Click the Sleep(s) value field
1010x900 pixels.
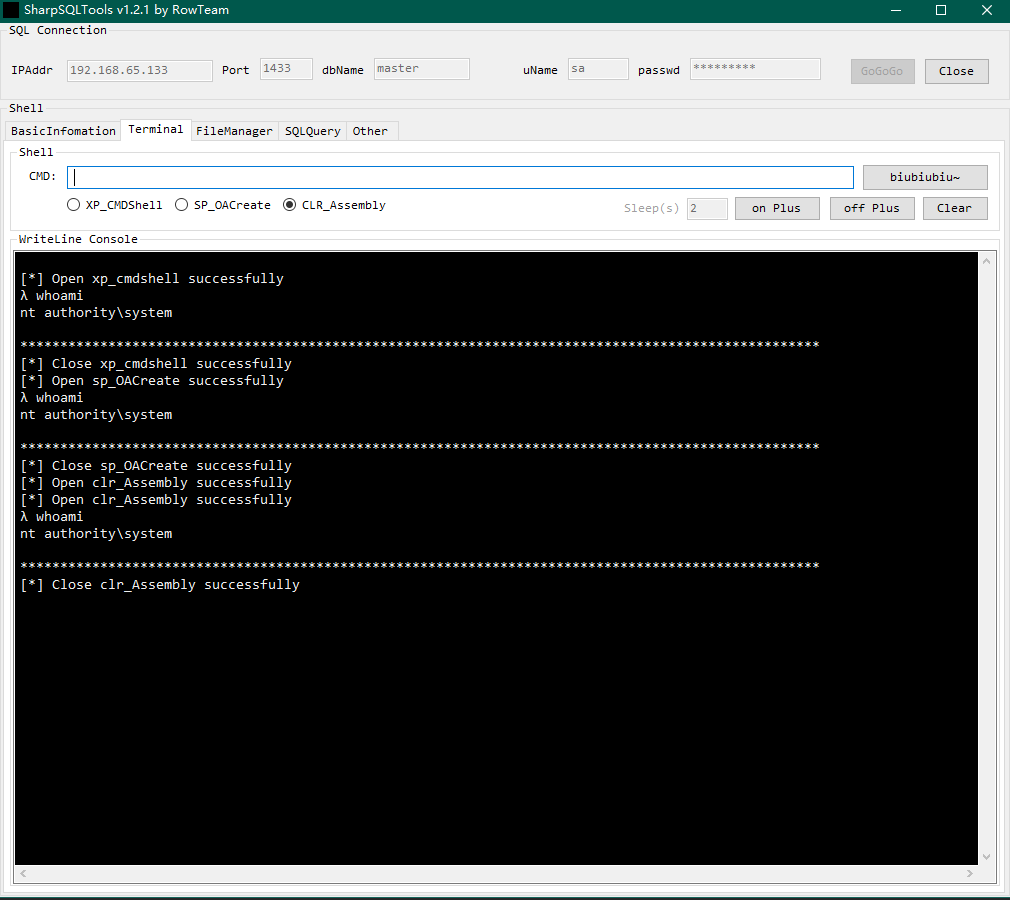[x=707, y=209]
